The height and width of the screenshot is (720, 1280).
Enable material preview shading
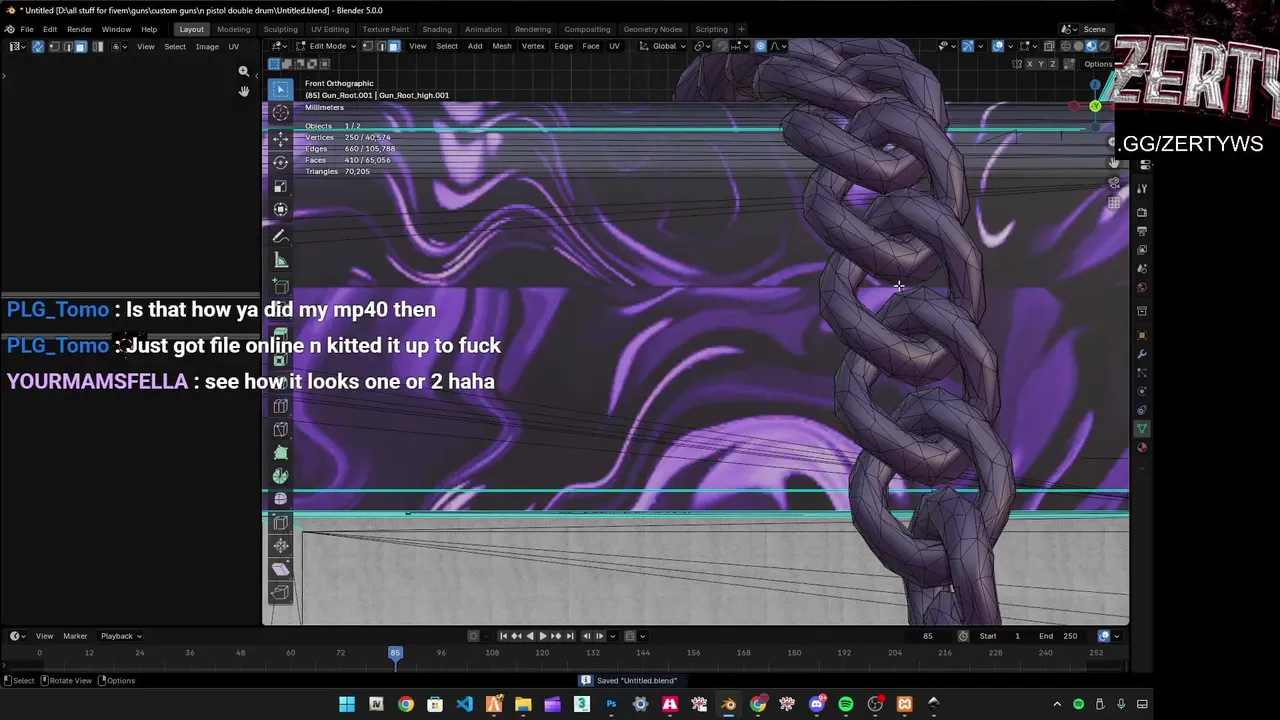(1091, 46)
